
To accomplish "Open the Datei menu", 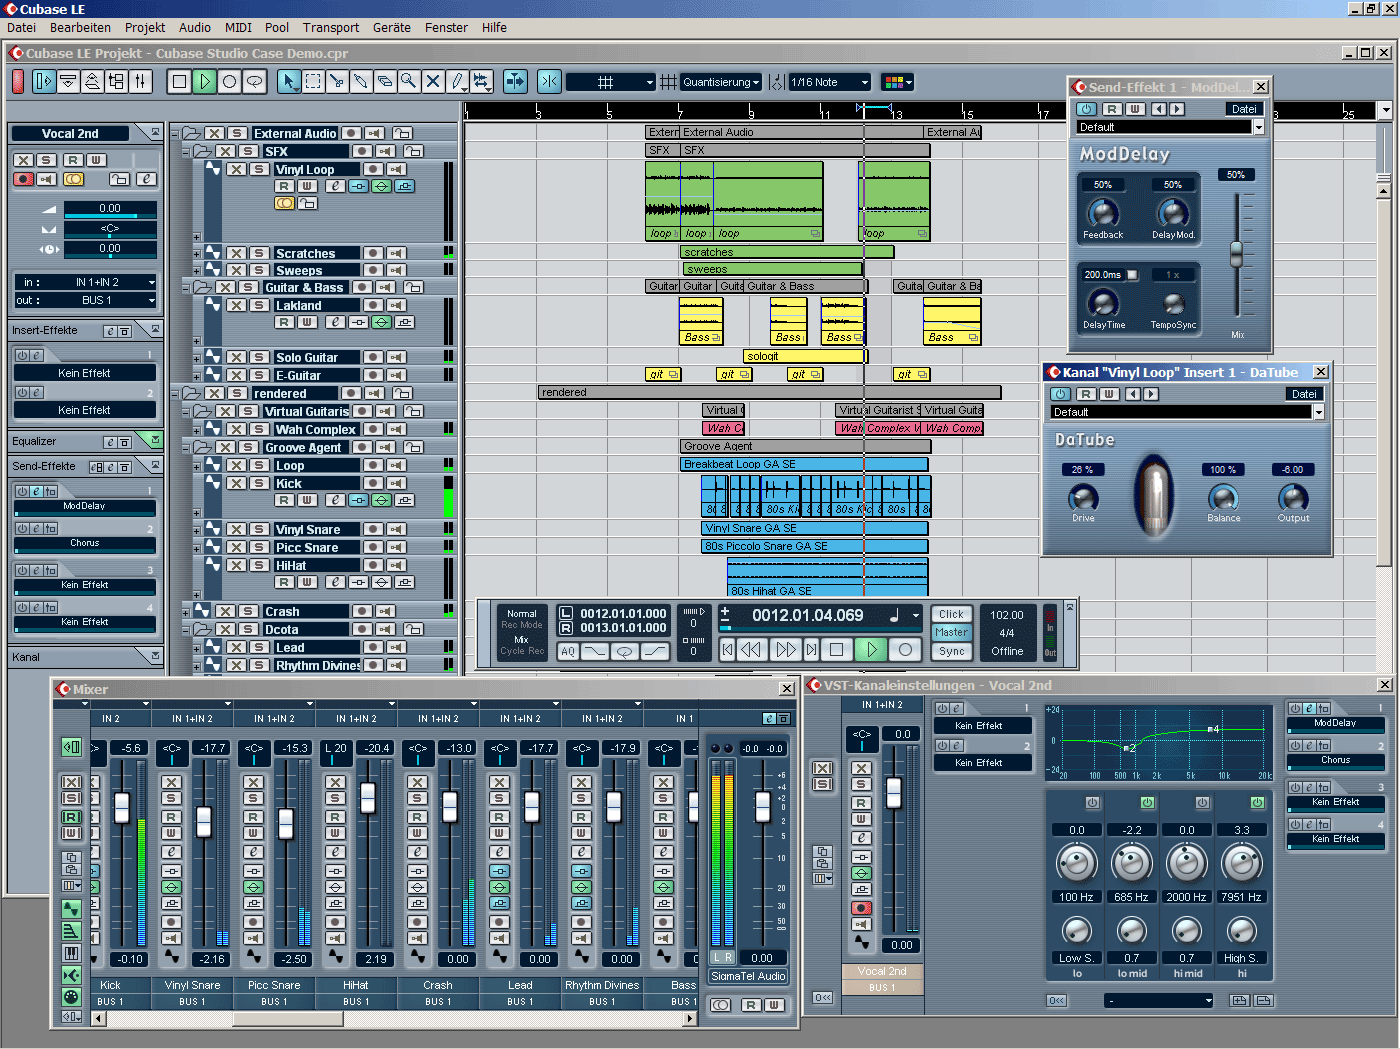I will click(21, 28).
